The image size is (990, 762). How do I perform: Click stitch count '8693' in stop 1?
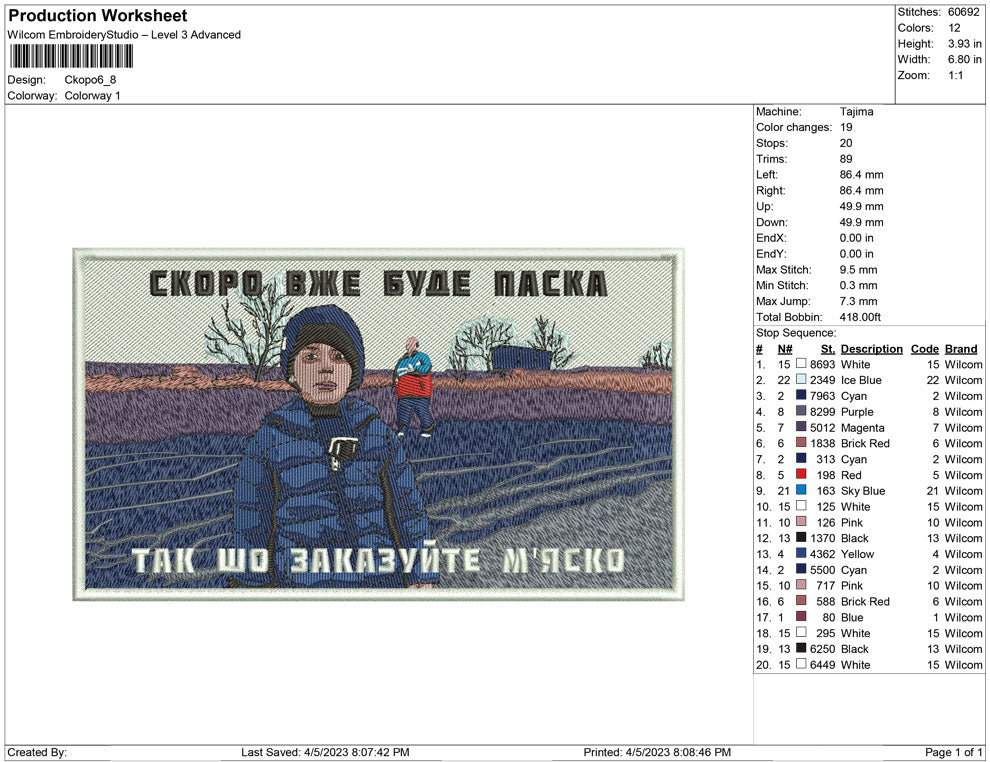point(823,364)
